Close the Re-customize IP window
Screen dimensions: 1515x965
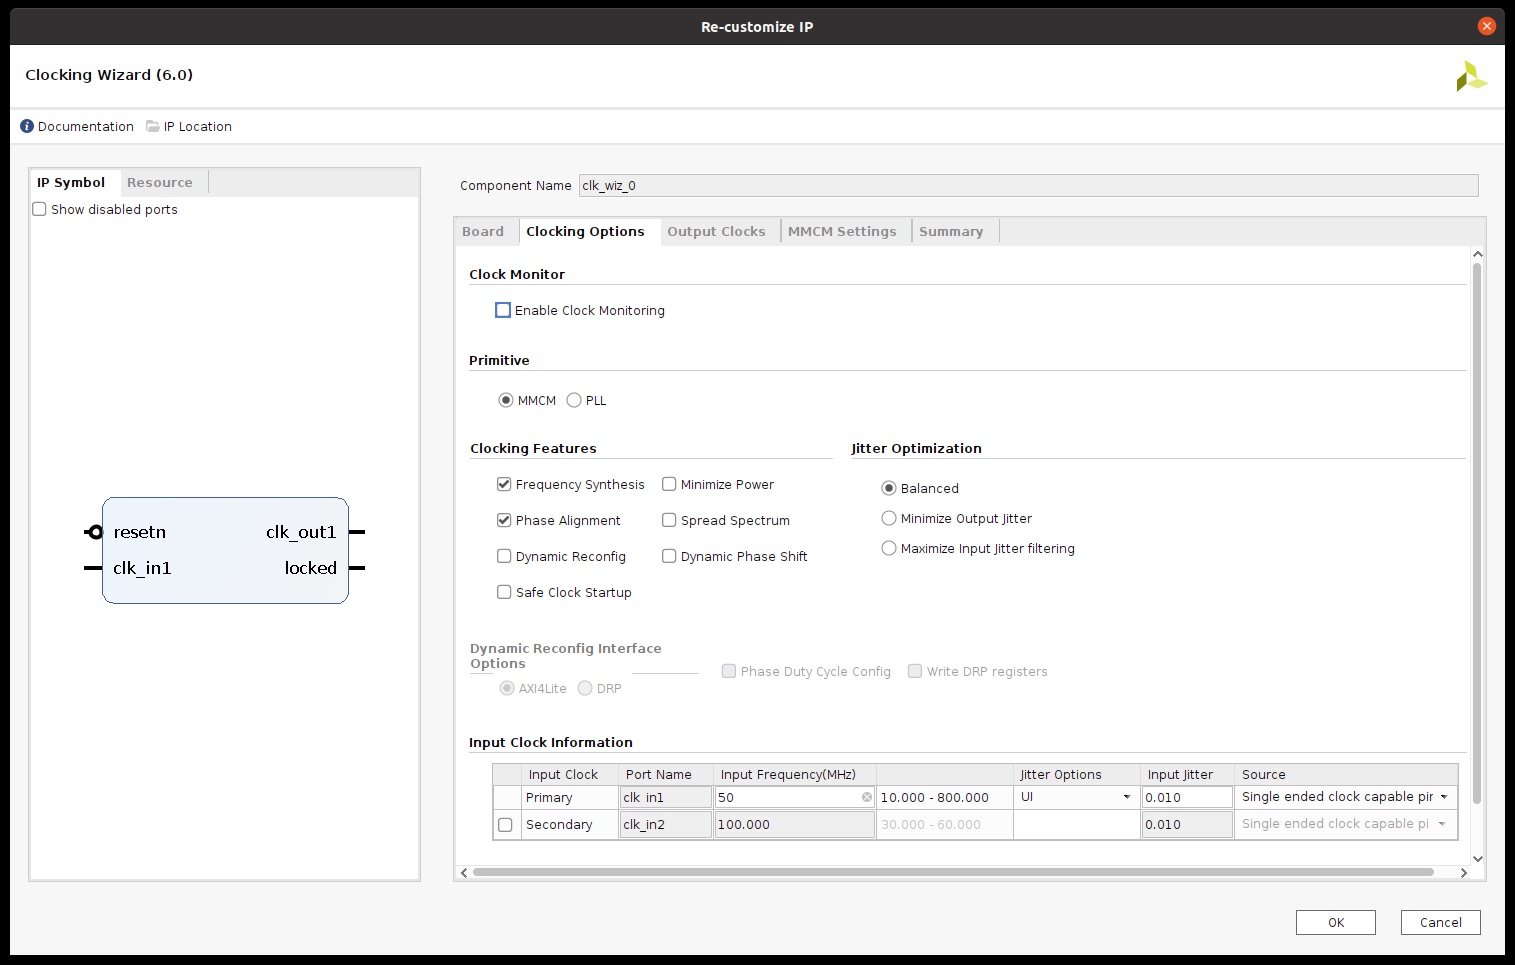coord(1487,26)
